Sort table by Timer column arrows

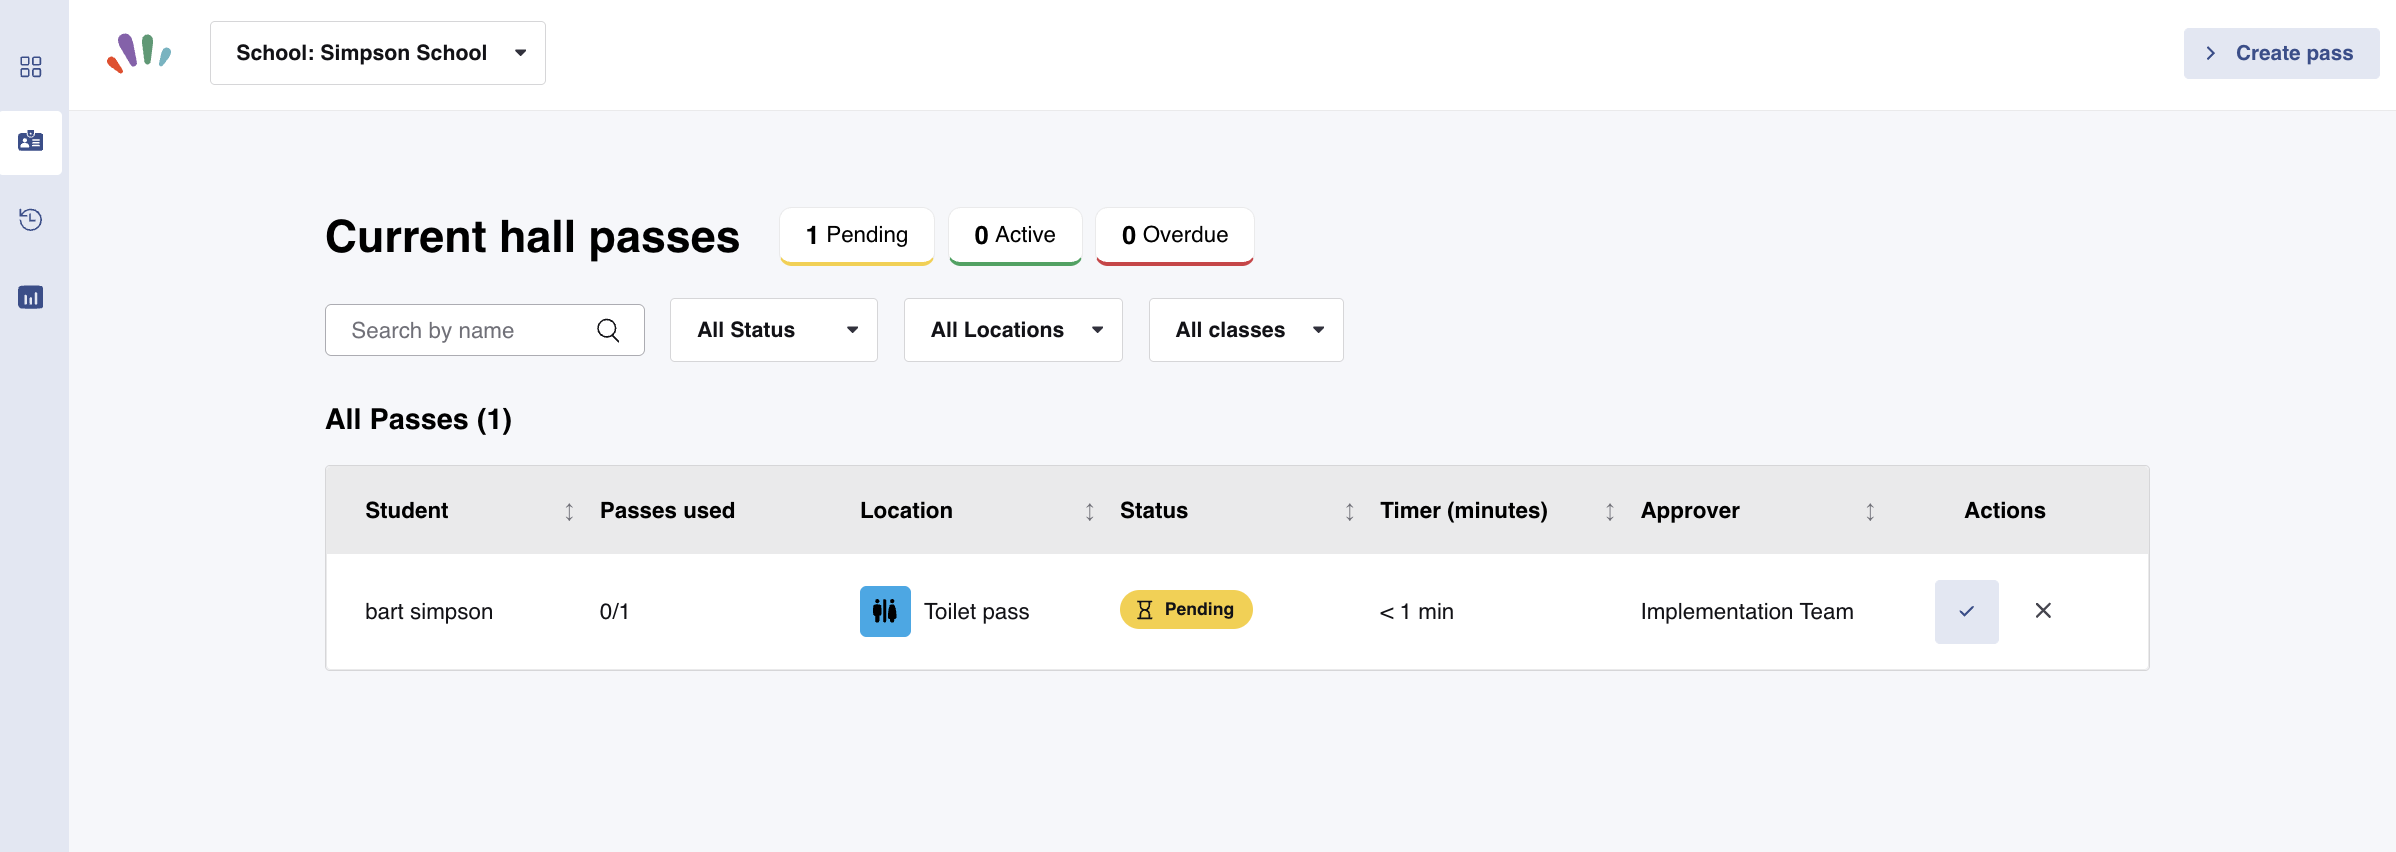[x=1610, y=511]
